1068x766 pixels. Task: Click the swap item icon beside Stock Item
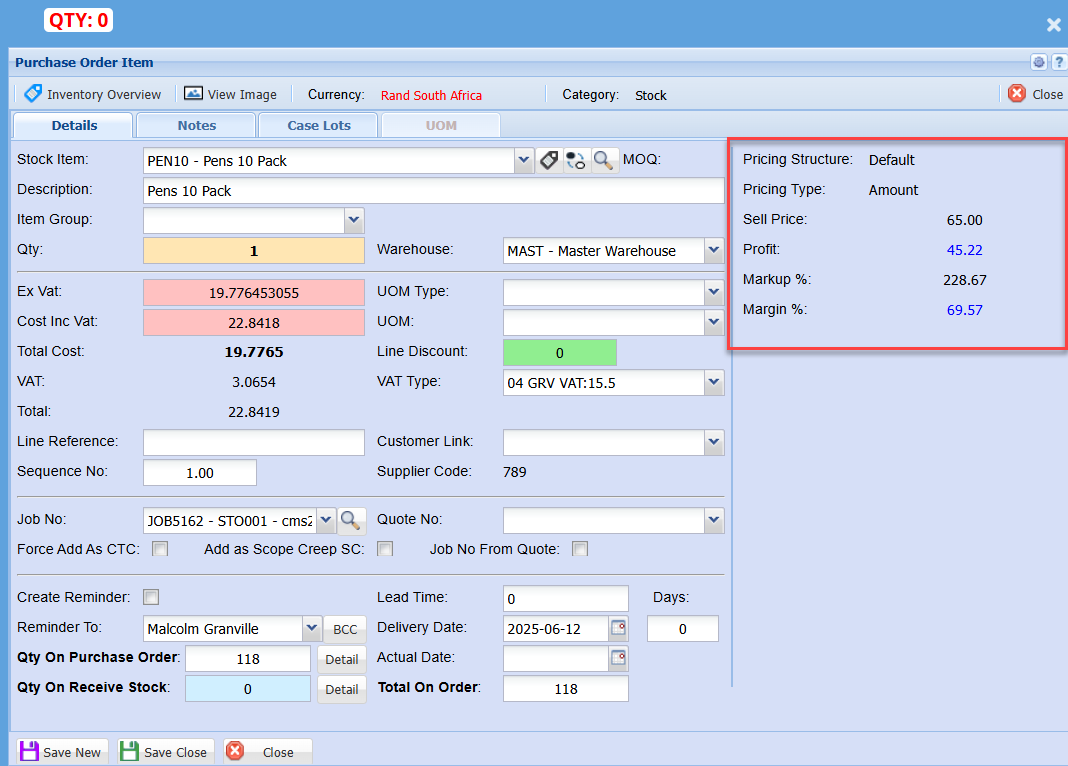click(x=576, y=160)
